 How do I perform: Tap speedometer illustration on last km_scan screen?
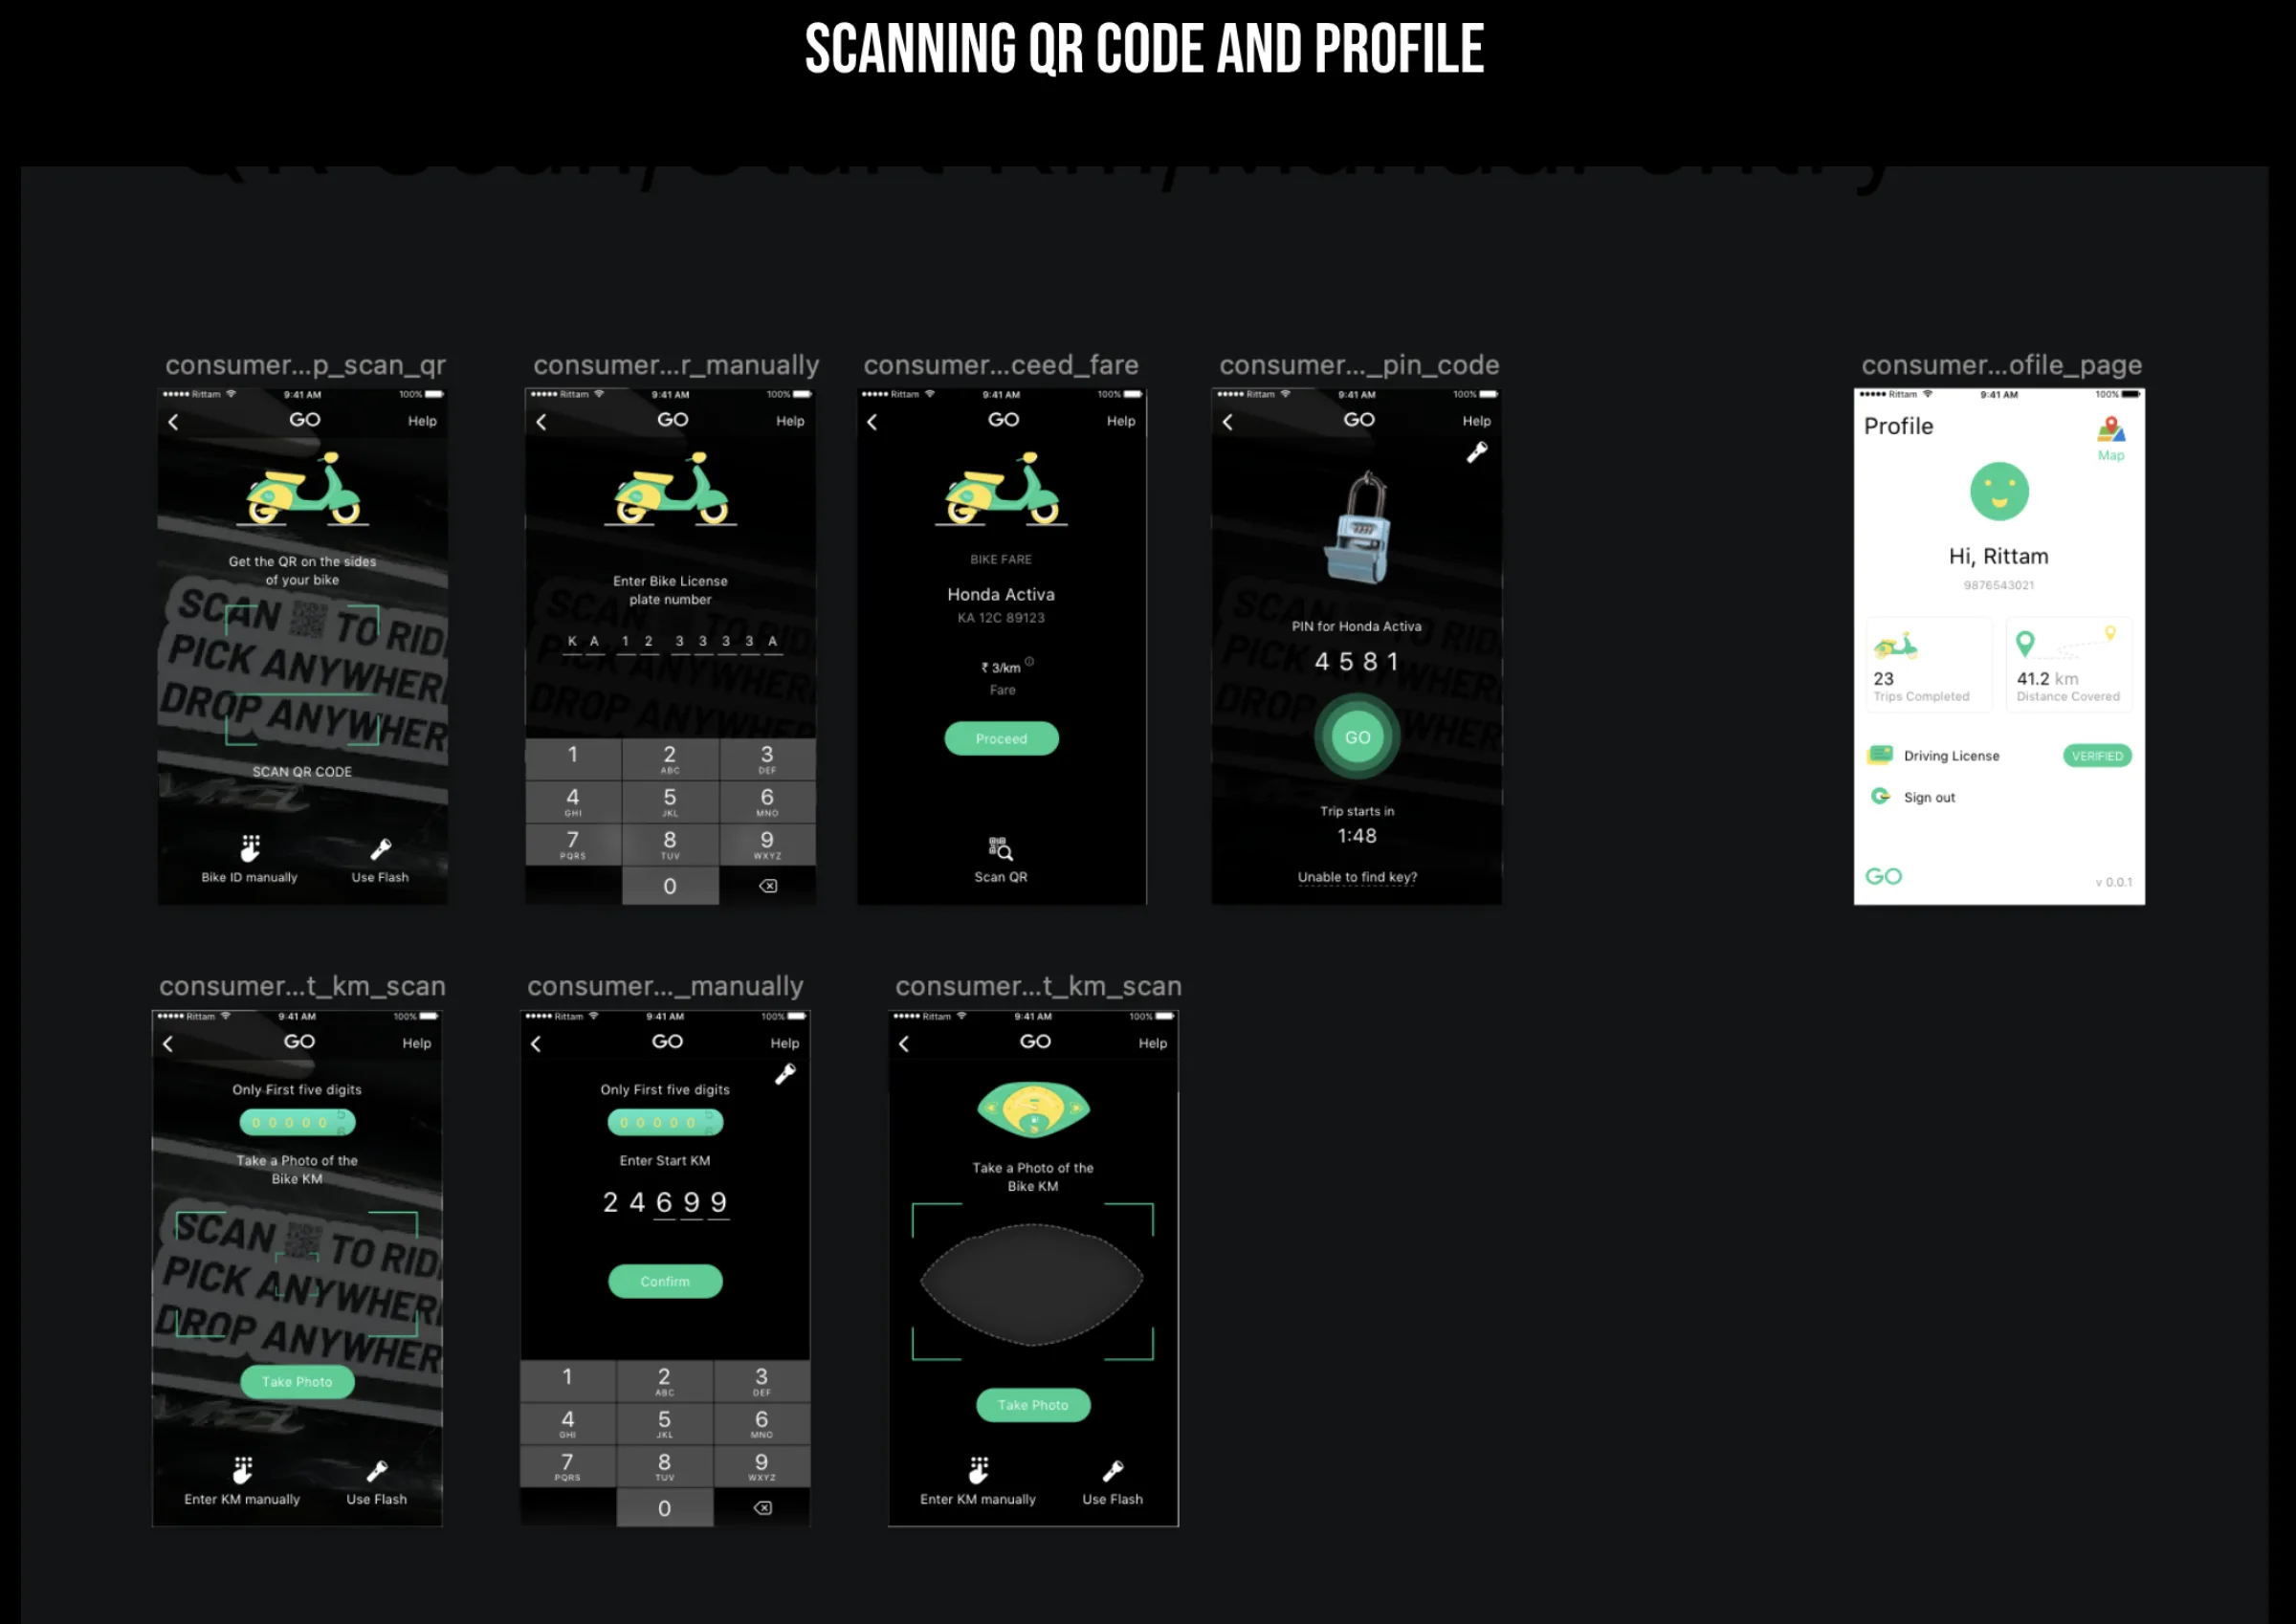(1033, 1109)
